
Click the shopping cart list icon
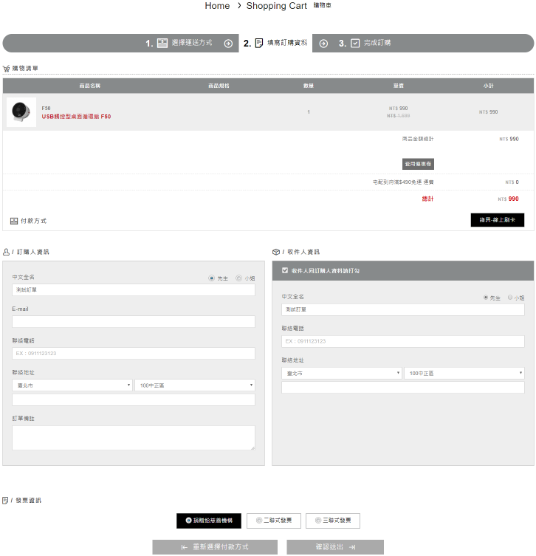6,68
